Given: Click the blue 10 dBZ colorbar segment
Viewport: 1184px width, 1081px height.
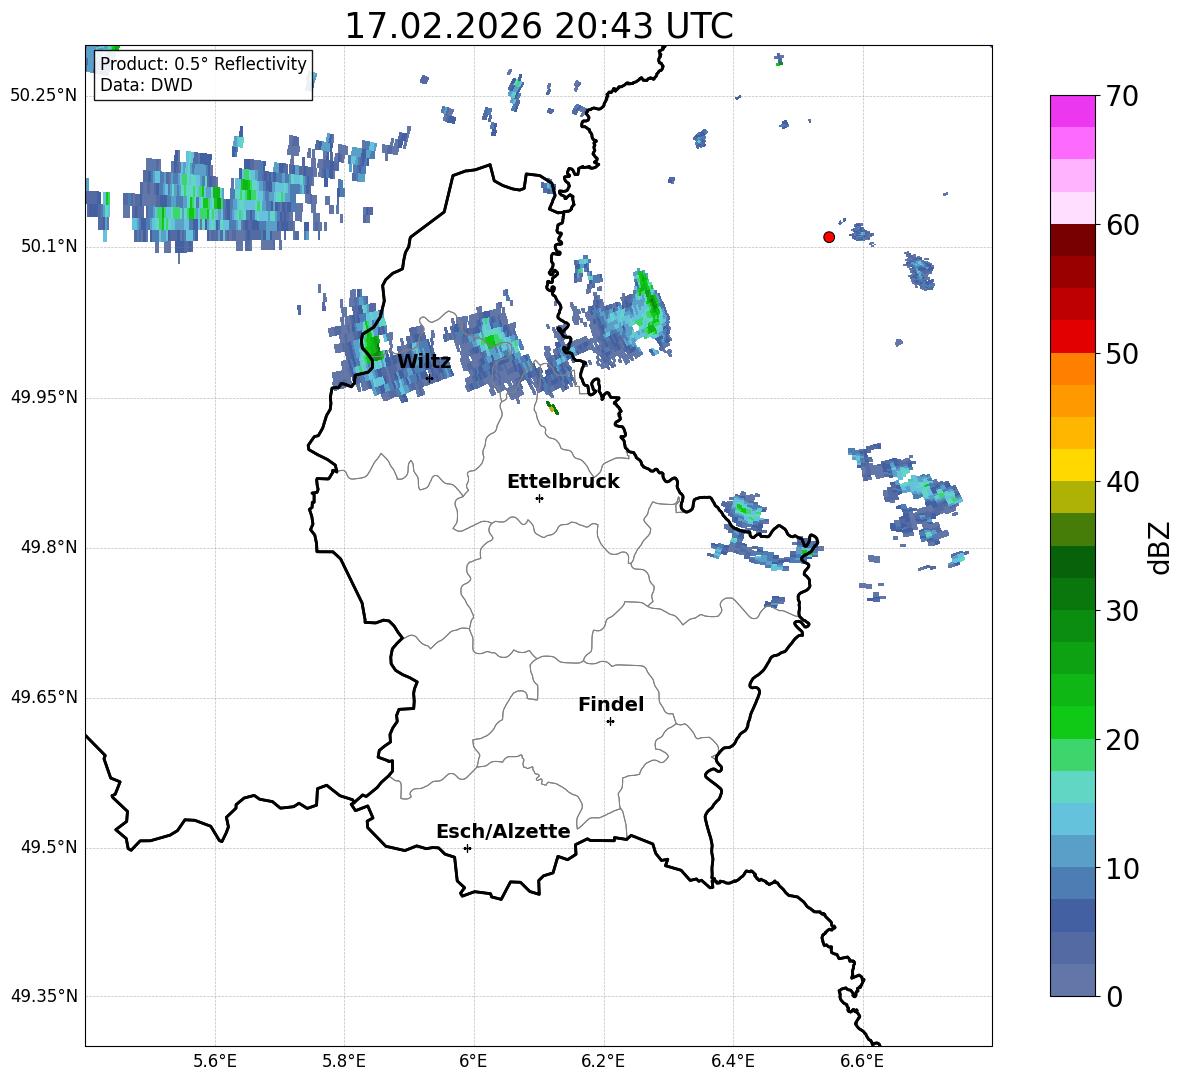Looking at the screenshot, I should point(1072,851).
